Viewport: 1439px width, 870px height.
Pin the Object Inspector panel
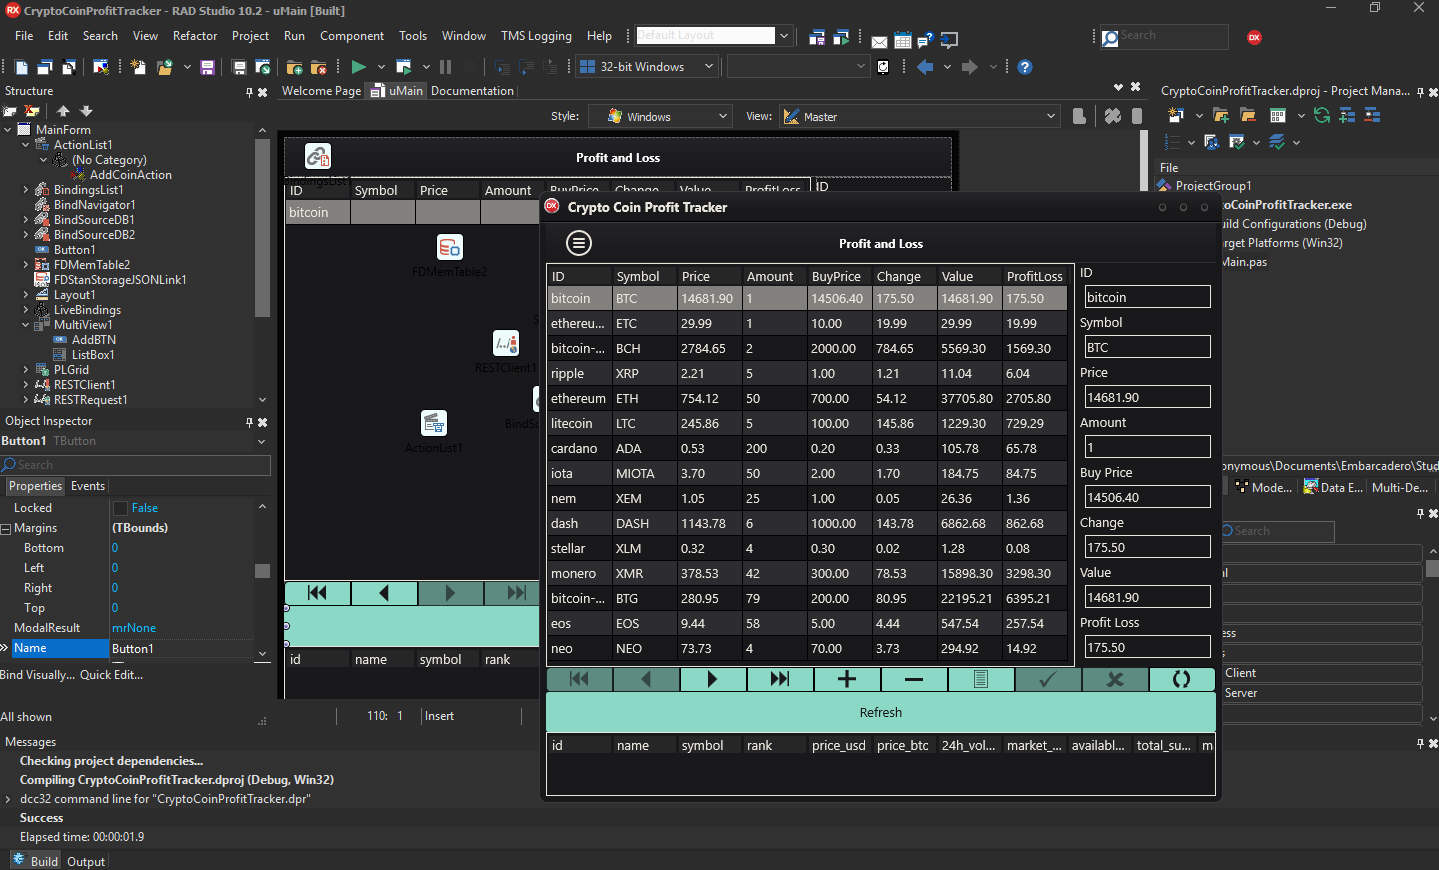pyautogui.click(x=249, y=422)
